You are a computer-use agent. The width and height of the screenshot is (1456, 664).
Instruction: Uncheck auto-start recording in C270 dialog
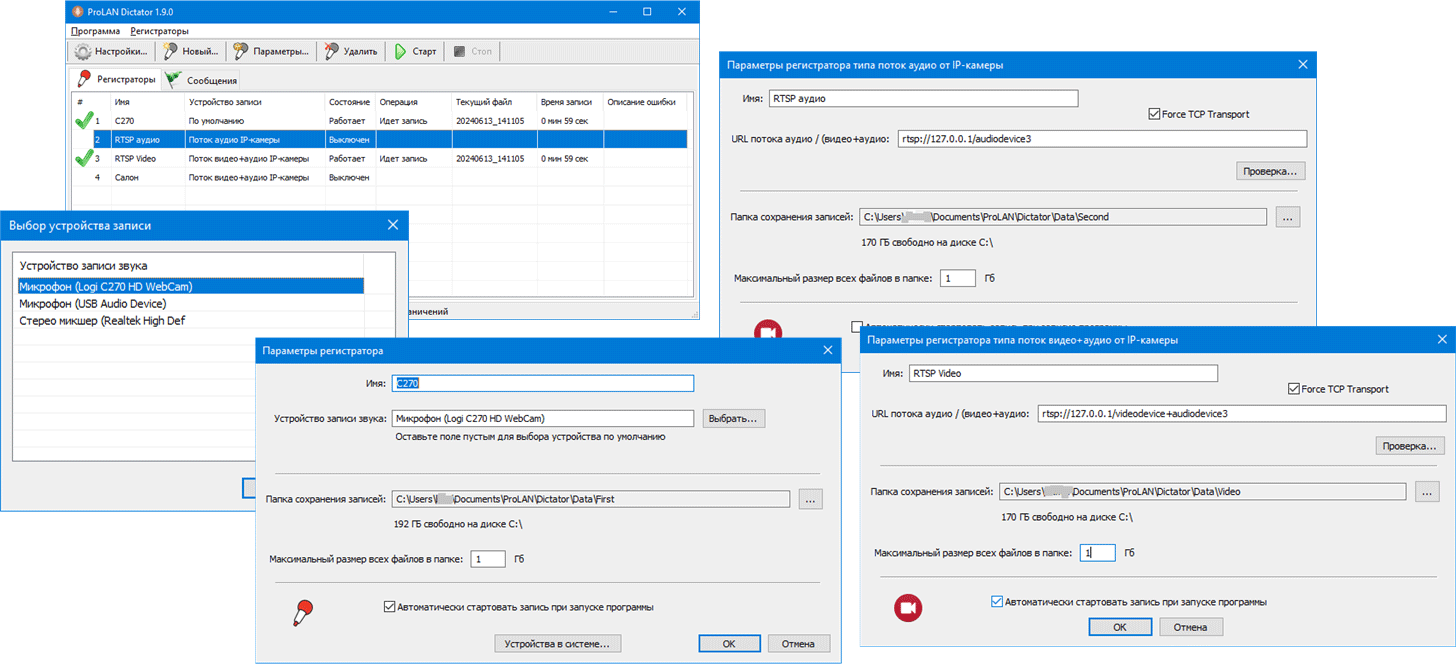click(389, 606)
